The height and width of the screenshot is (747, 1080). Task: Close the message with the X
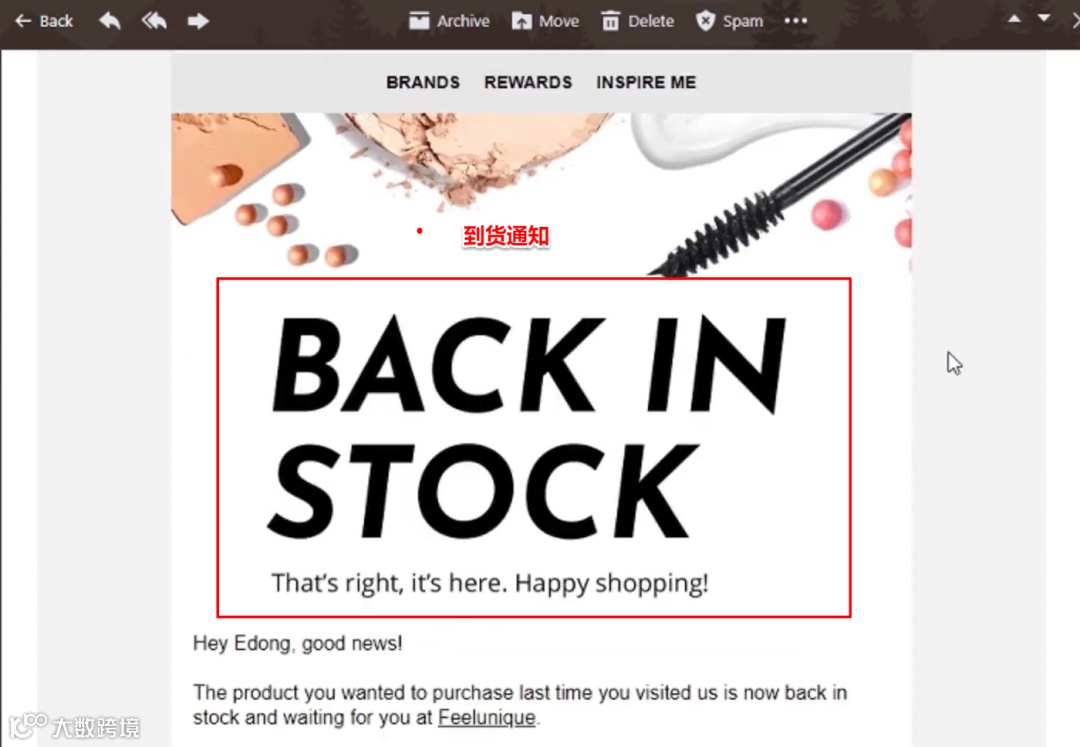pos(1076,21)
